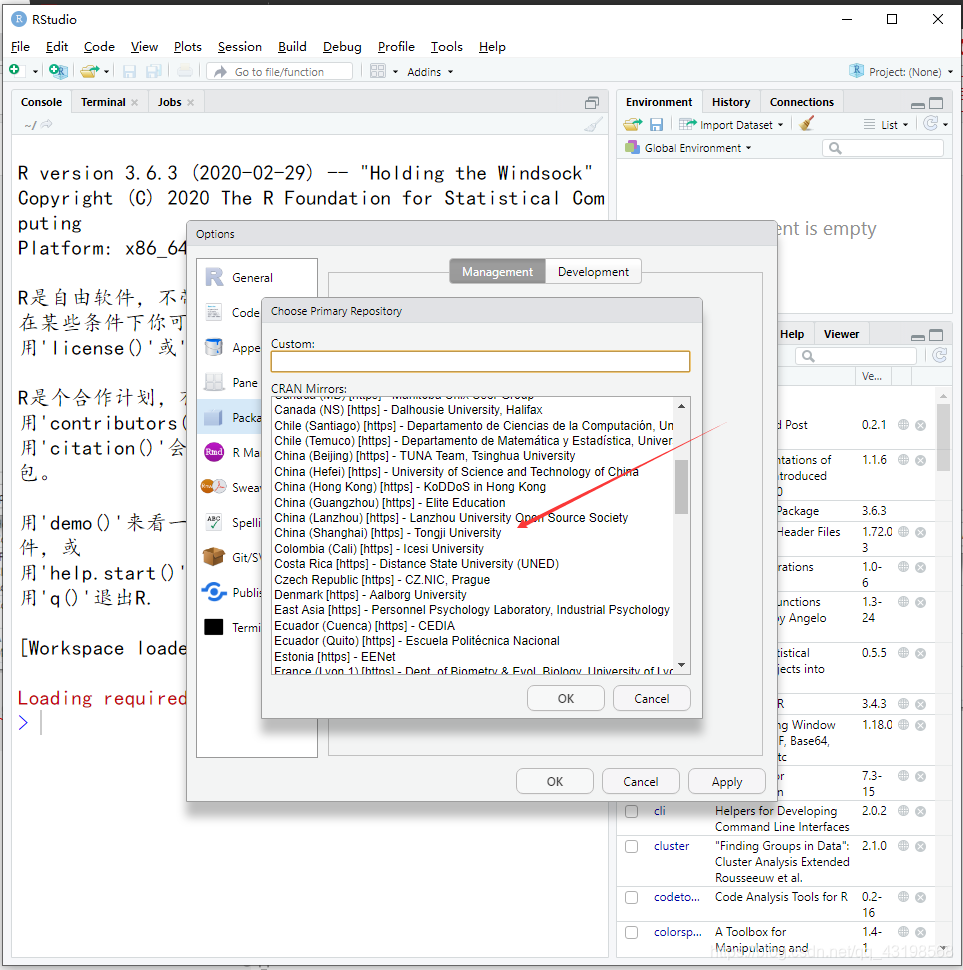The height and width of the screenshot is (970, 963).
Task: Toggle the colorspace package checkbox
Action: point(631,932)
